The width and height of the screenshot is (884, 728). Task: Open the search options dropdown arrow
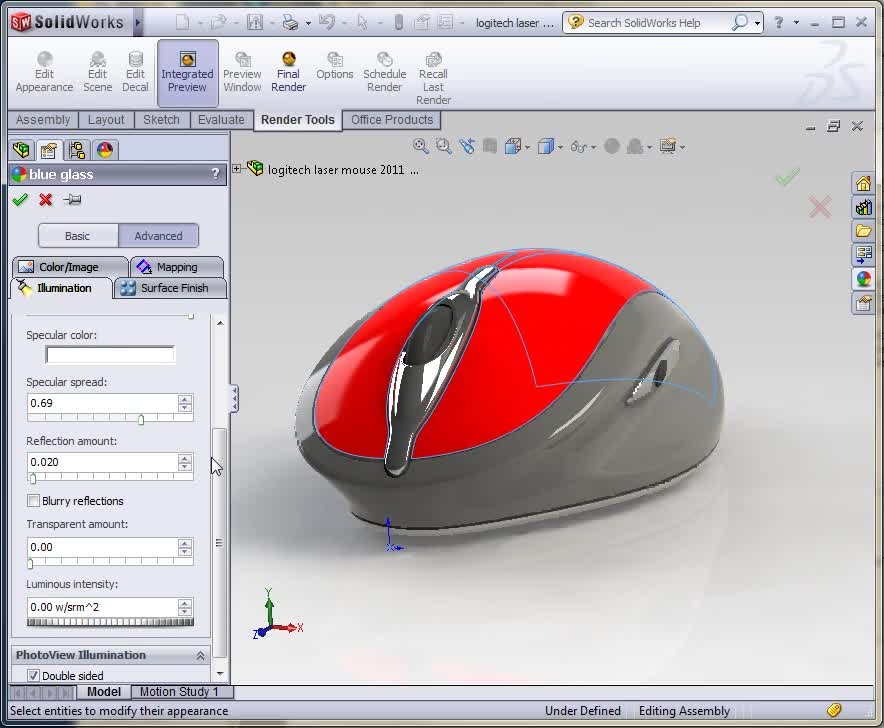click(x=757, y=24)
